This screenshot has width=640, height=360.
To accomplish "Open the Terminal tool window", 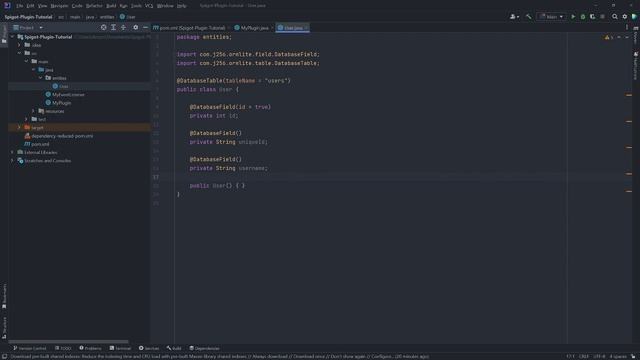I will pos(120,348).
